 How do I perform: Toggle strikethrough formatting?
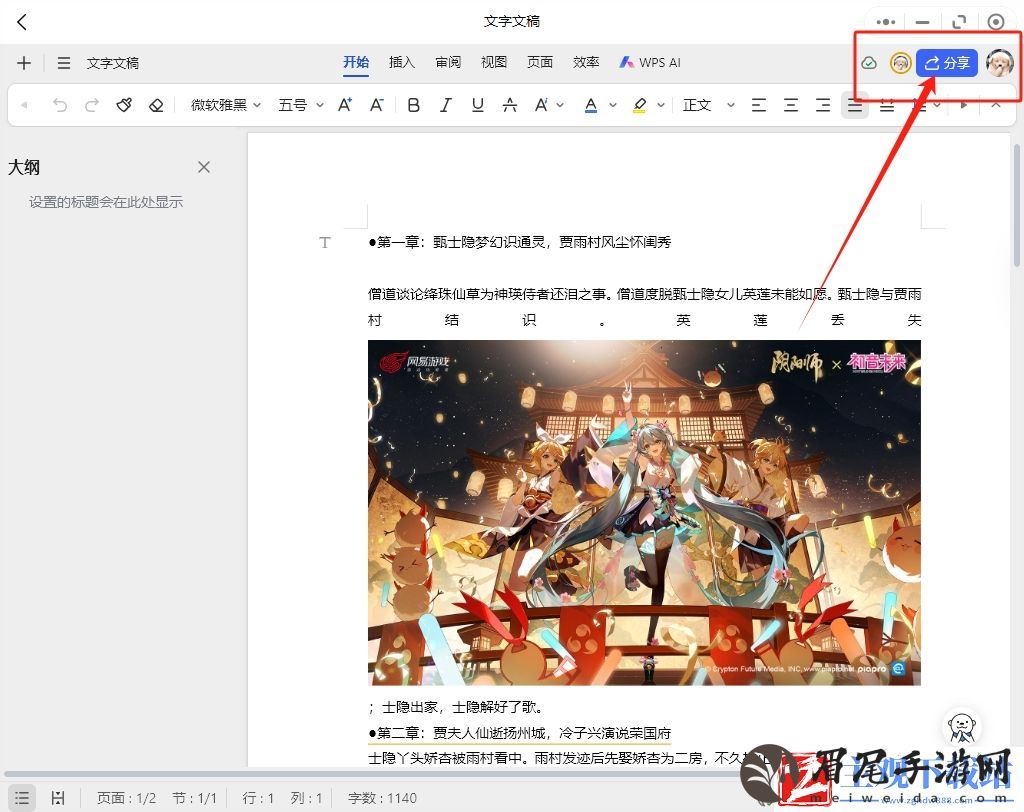point(509,105)
